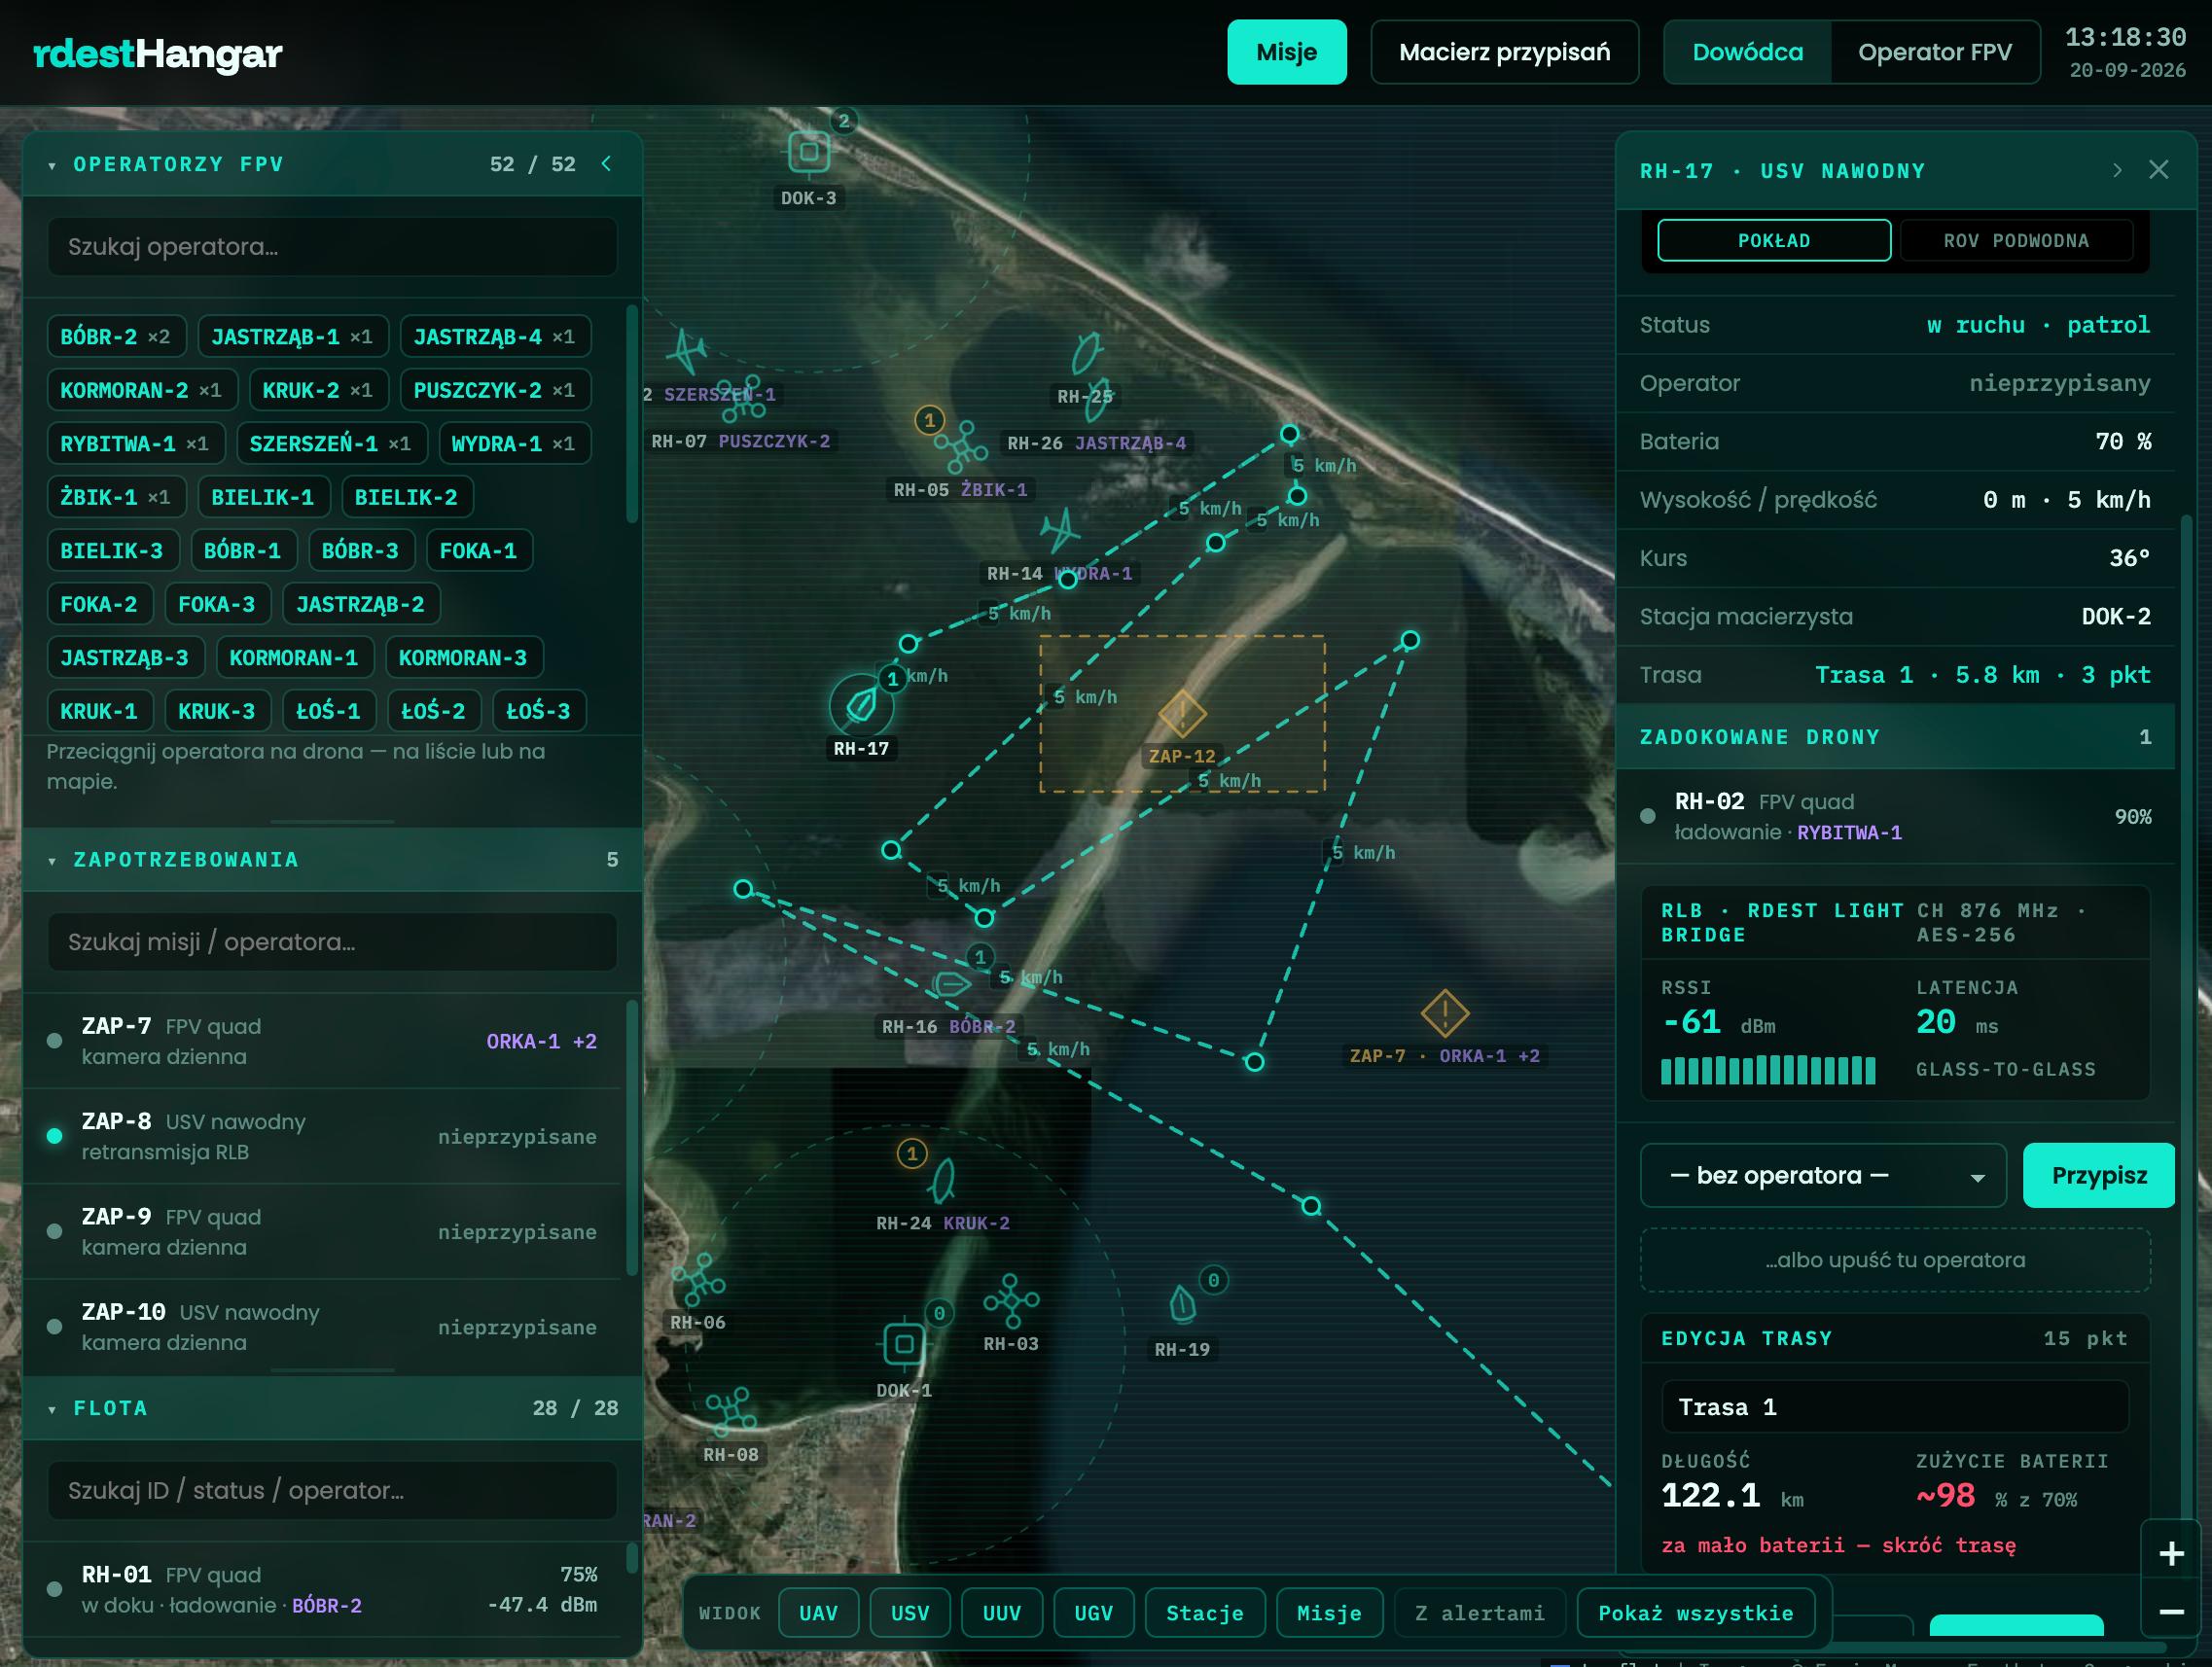The height and width of the screenshot is (1667, 2212).
Task: Go to next unit with right chevron
Action: coord(2117,170)
